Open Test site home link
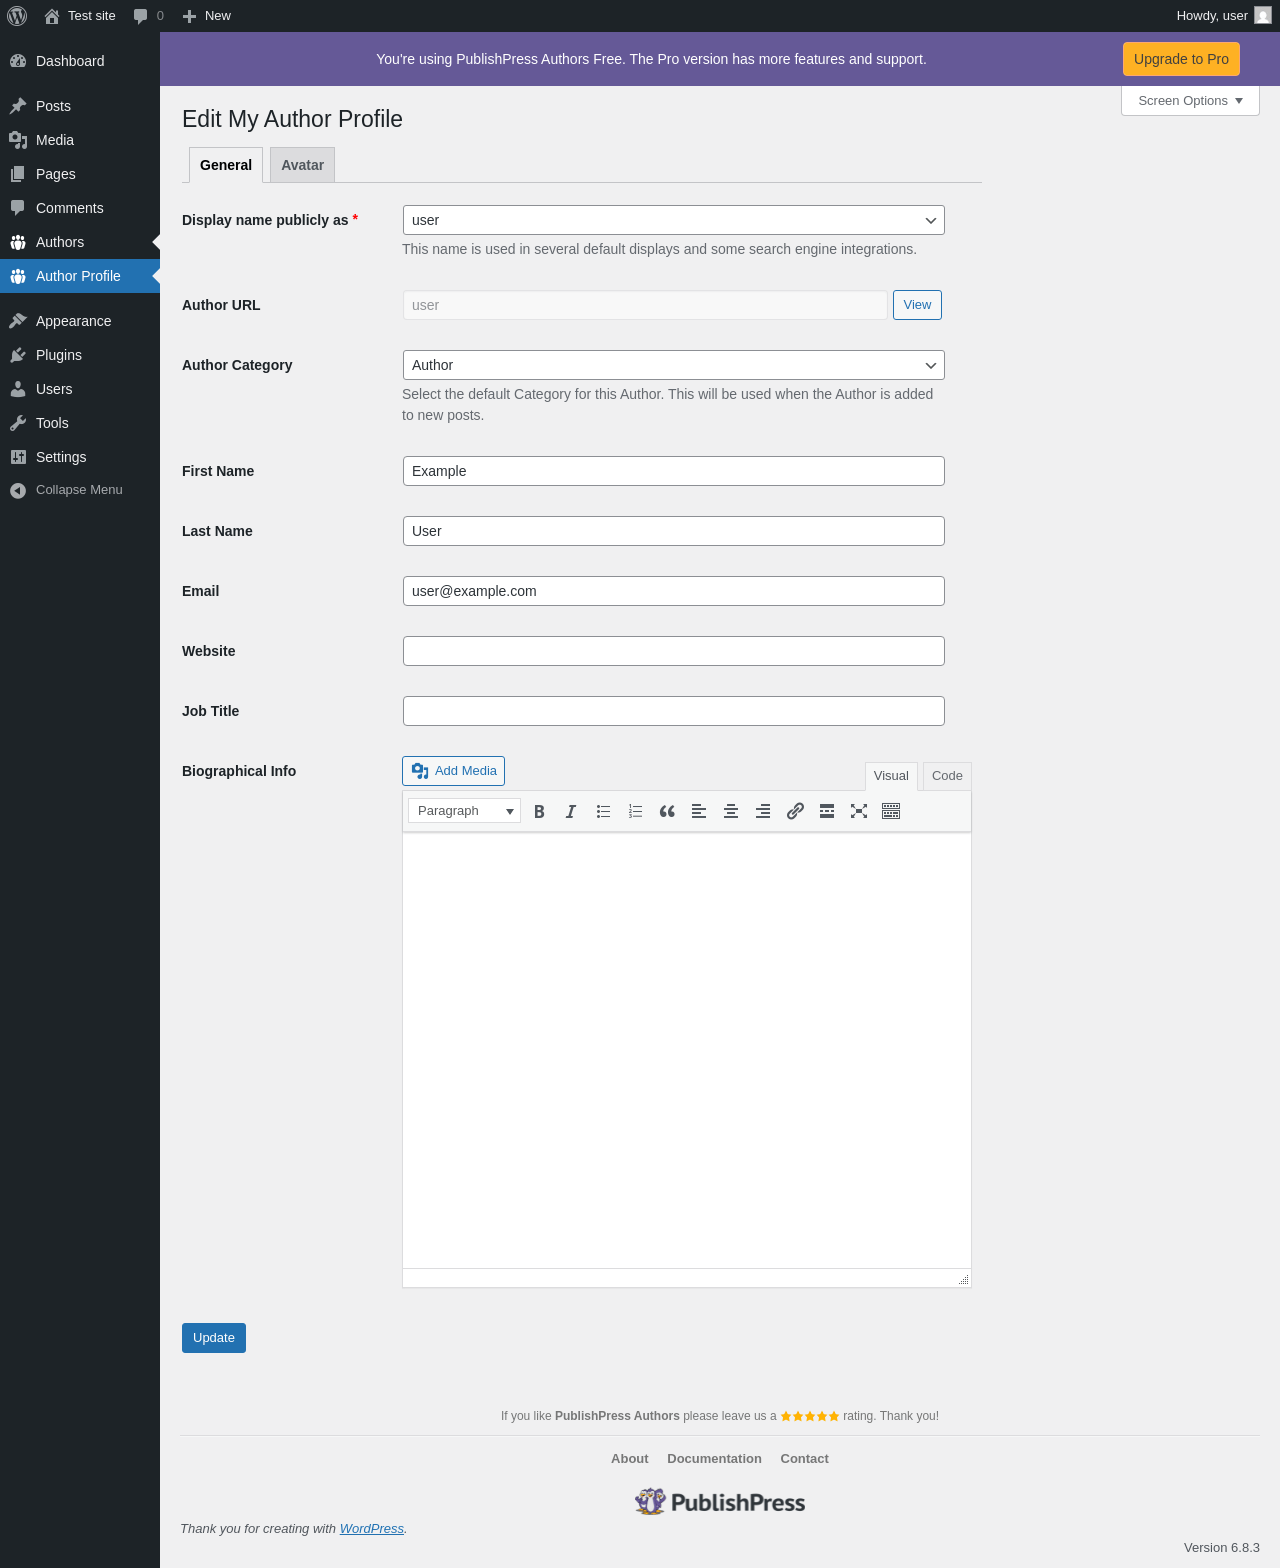 [80, 16]
